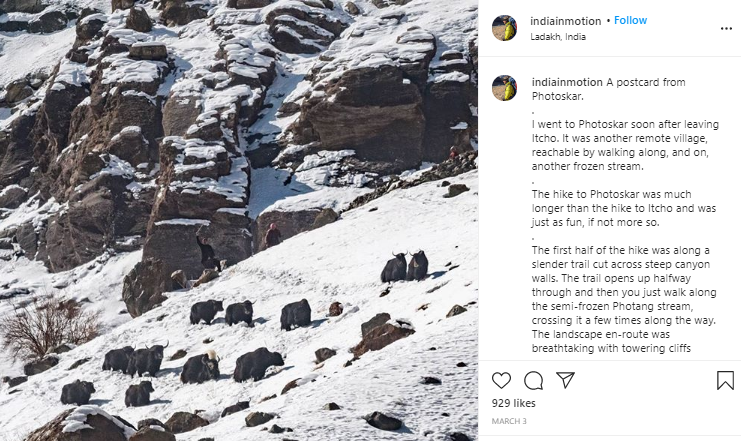The image size is (741, 441).
Task: Share the post via paper plane icon
Action: click(565, 380)
